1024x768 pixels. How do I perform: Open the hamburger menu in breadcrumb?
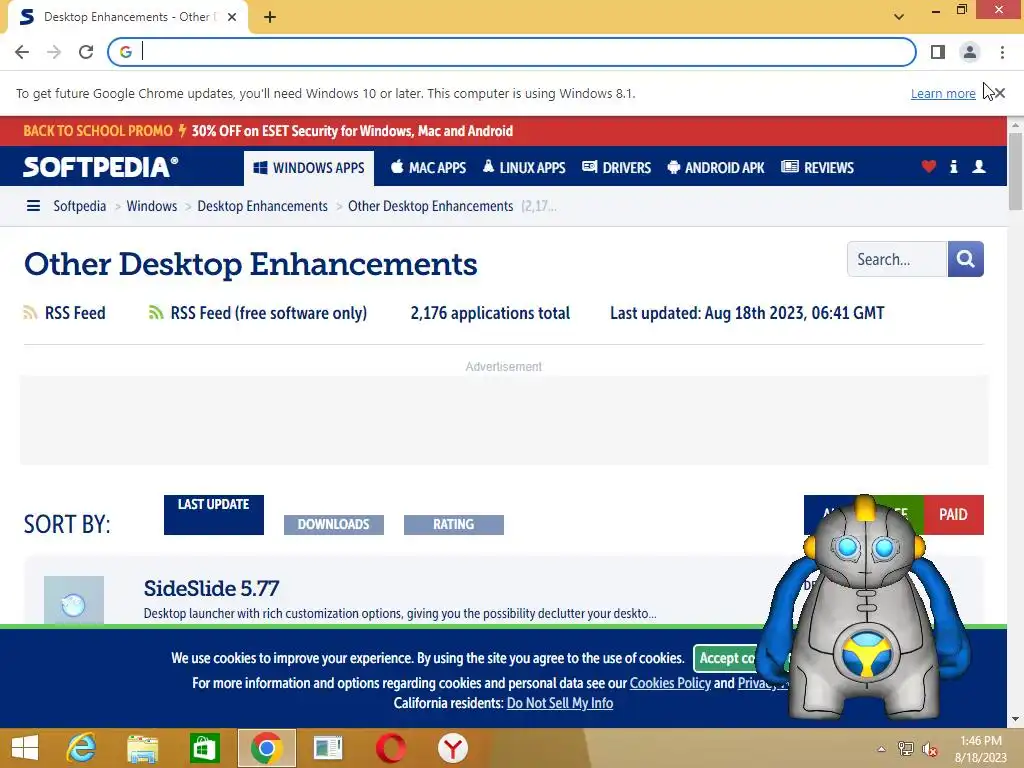(x=33, y=206)
